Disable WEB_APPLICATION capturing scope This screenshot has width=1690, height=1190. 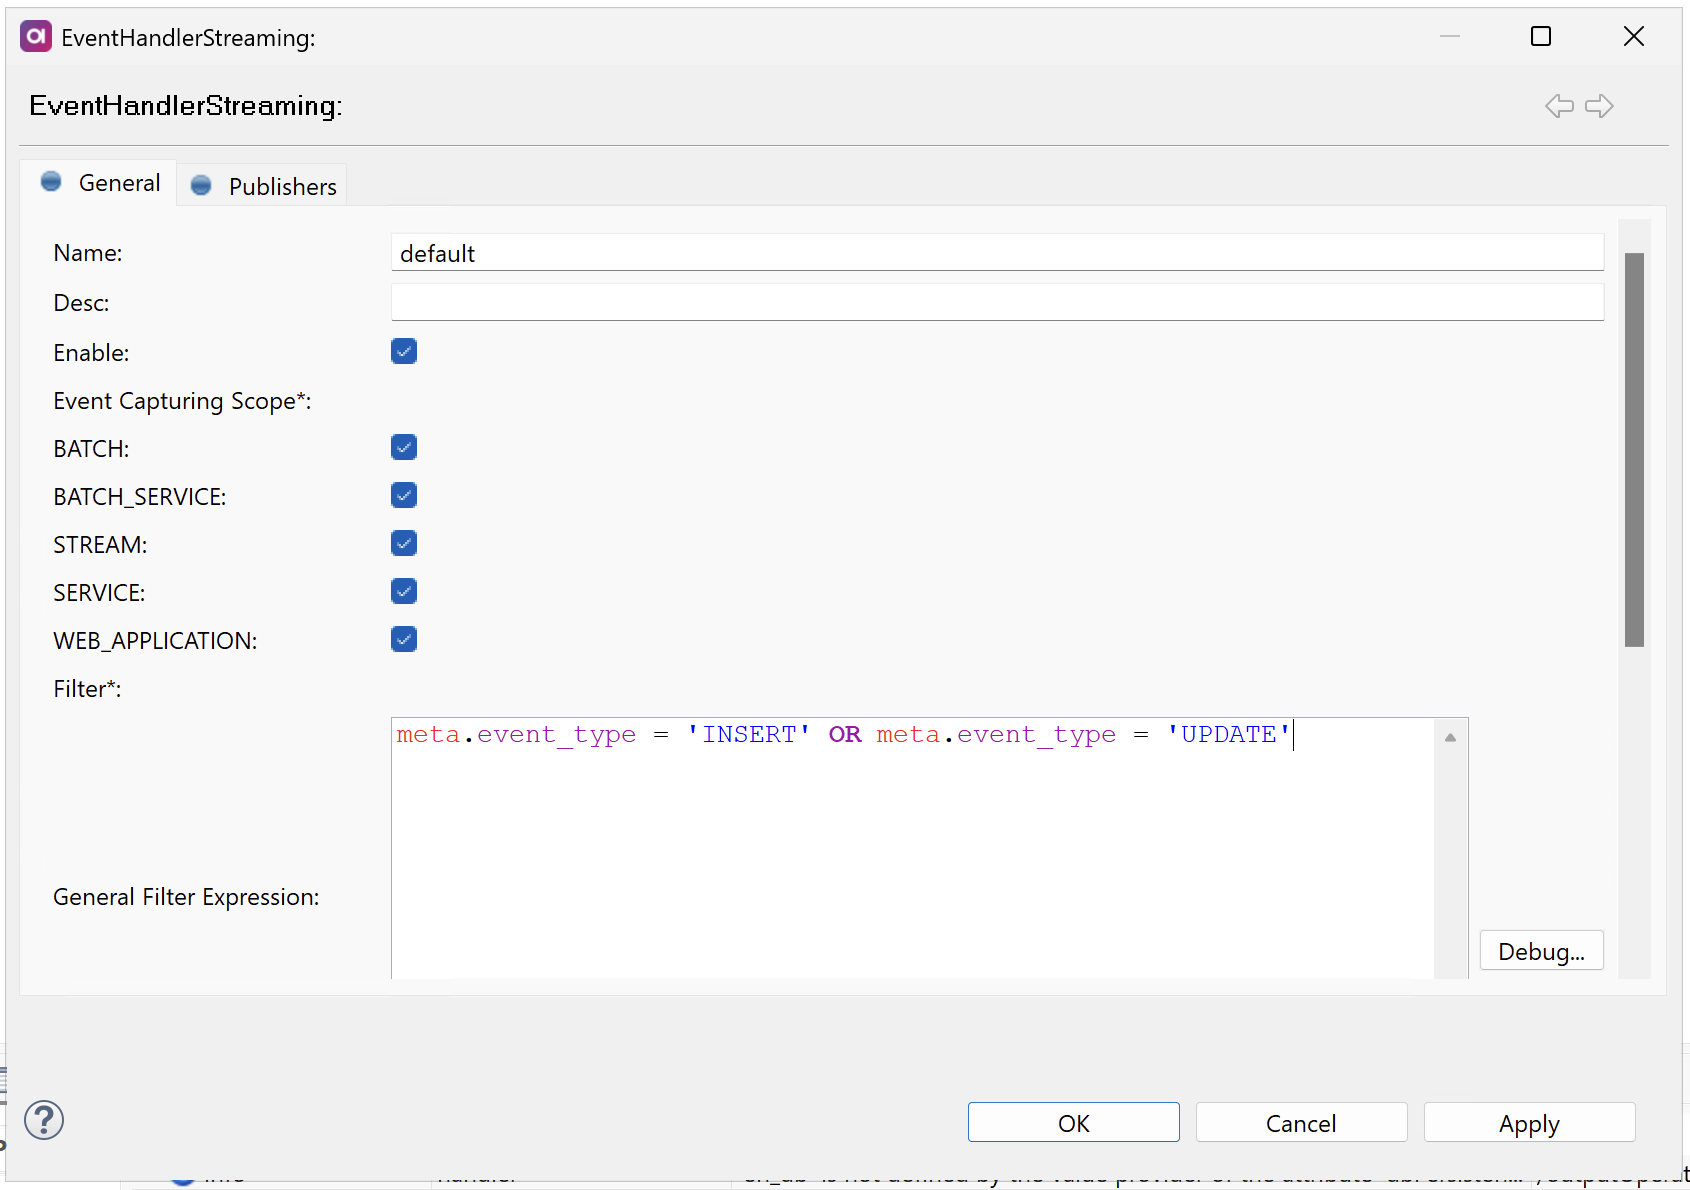click(404, 639)
